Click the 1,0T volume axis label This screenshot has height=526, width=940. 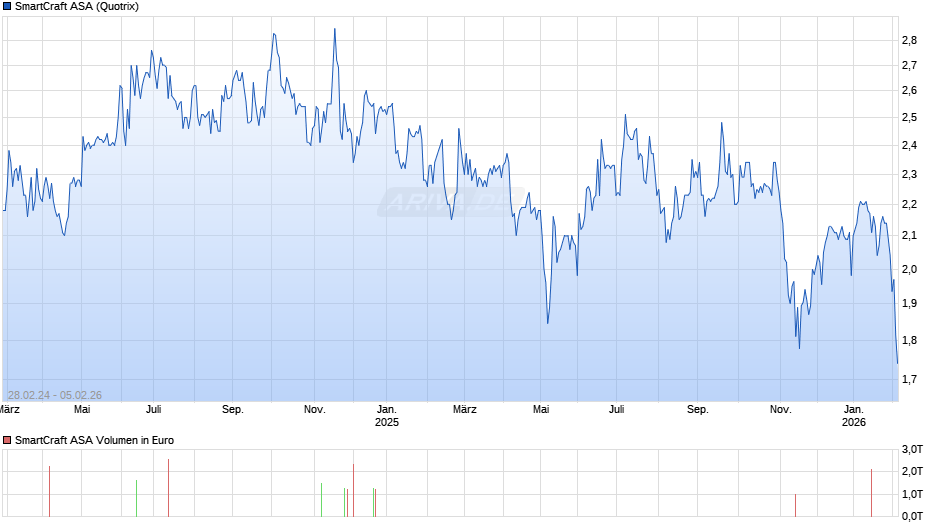(x=912, y=494)
